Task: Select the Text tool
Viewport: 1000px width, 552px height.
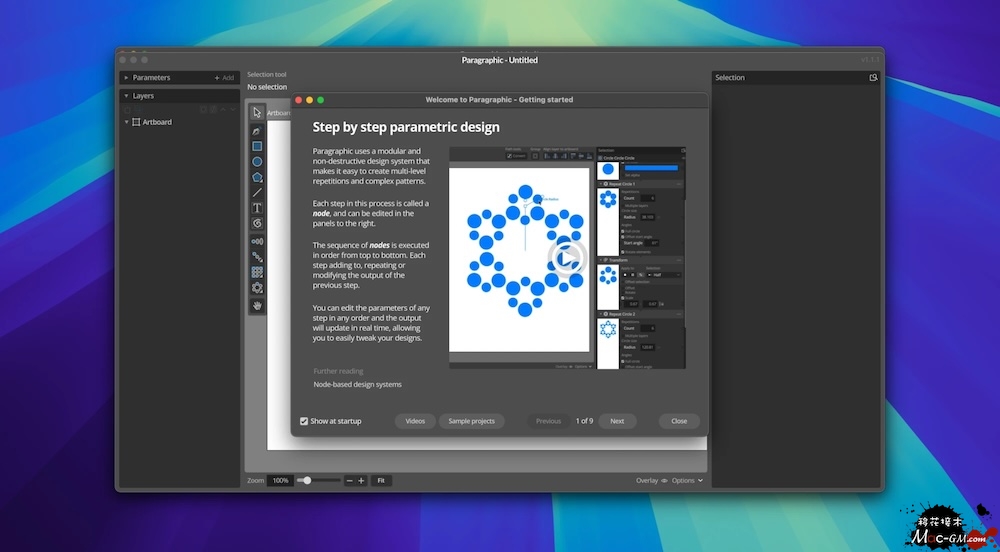Action: tap(257, 208)
